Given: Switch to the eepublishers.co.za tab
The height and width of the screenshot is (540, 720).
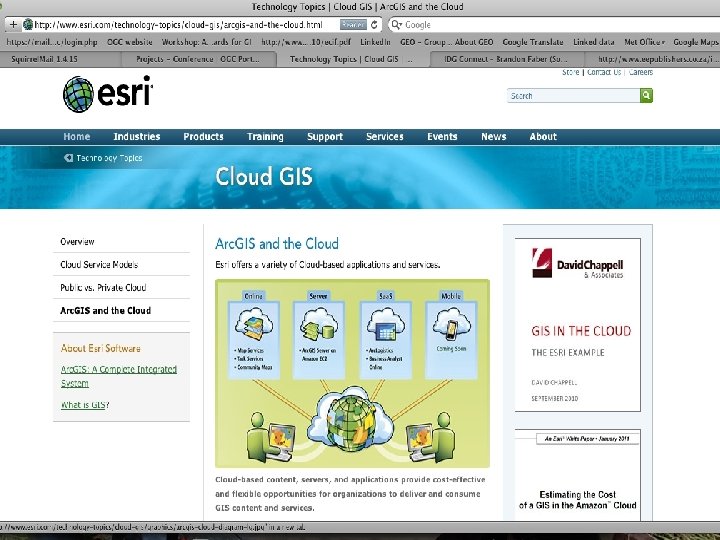Looking at the screenshot, I should click(652, 59).
